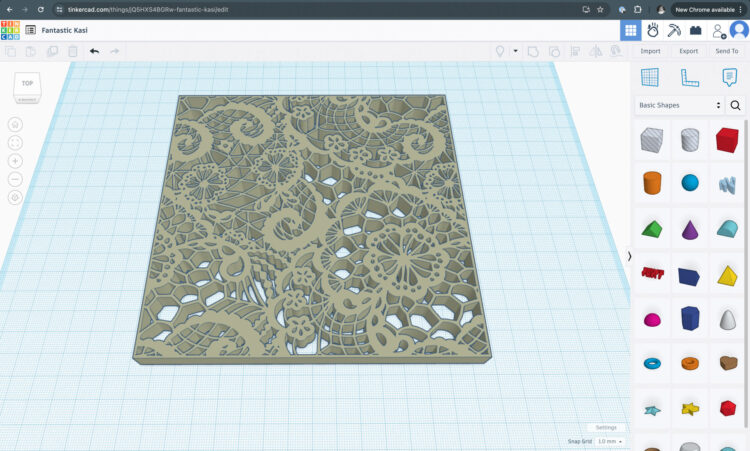Open the Basic Shapes category dropdown
The width and height of the screenshot is (750, 451).
coord(679,105)
